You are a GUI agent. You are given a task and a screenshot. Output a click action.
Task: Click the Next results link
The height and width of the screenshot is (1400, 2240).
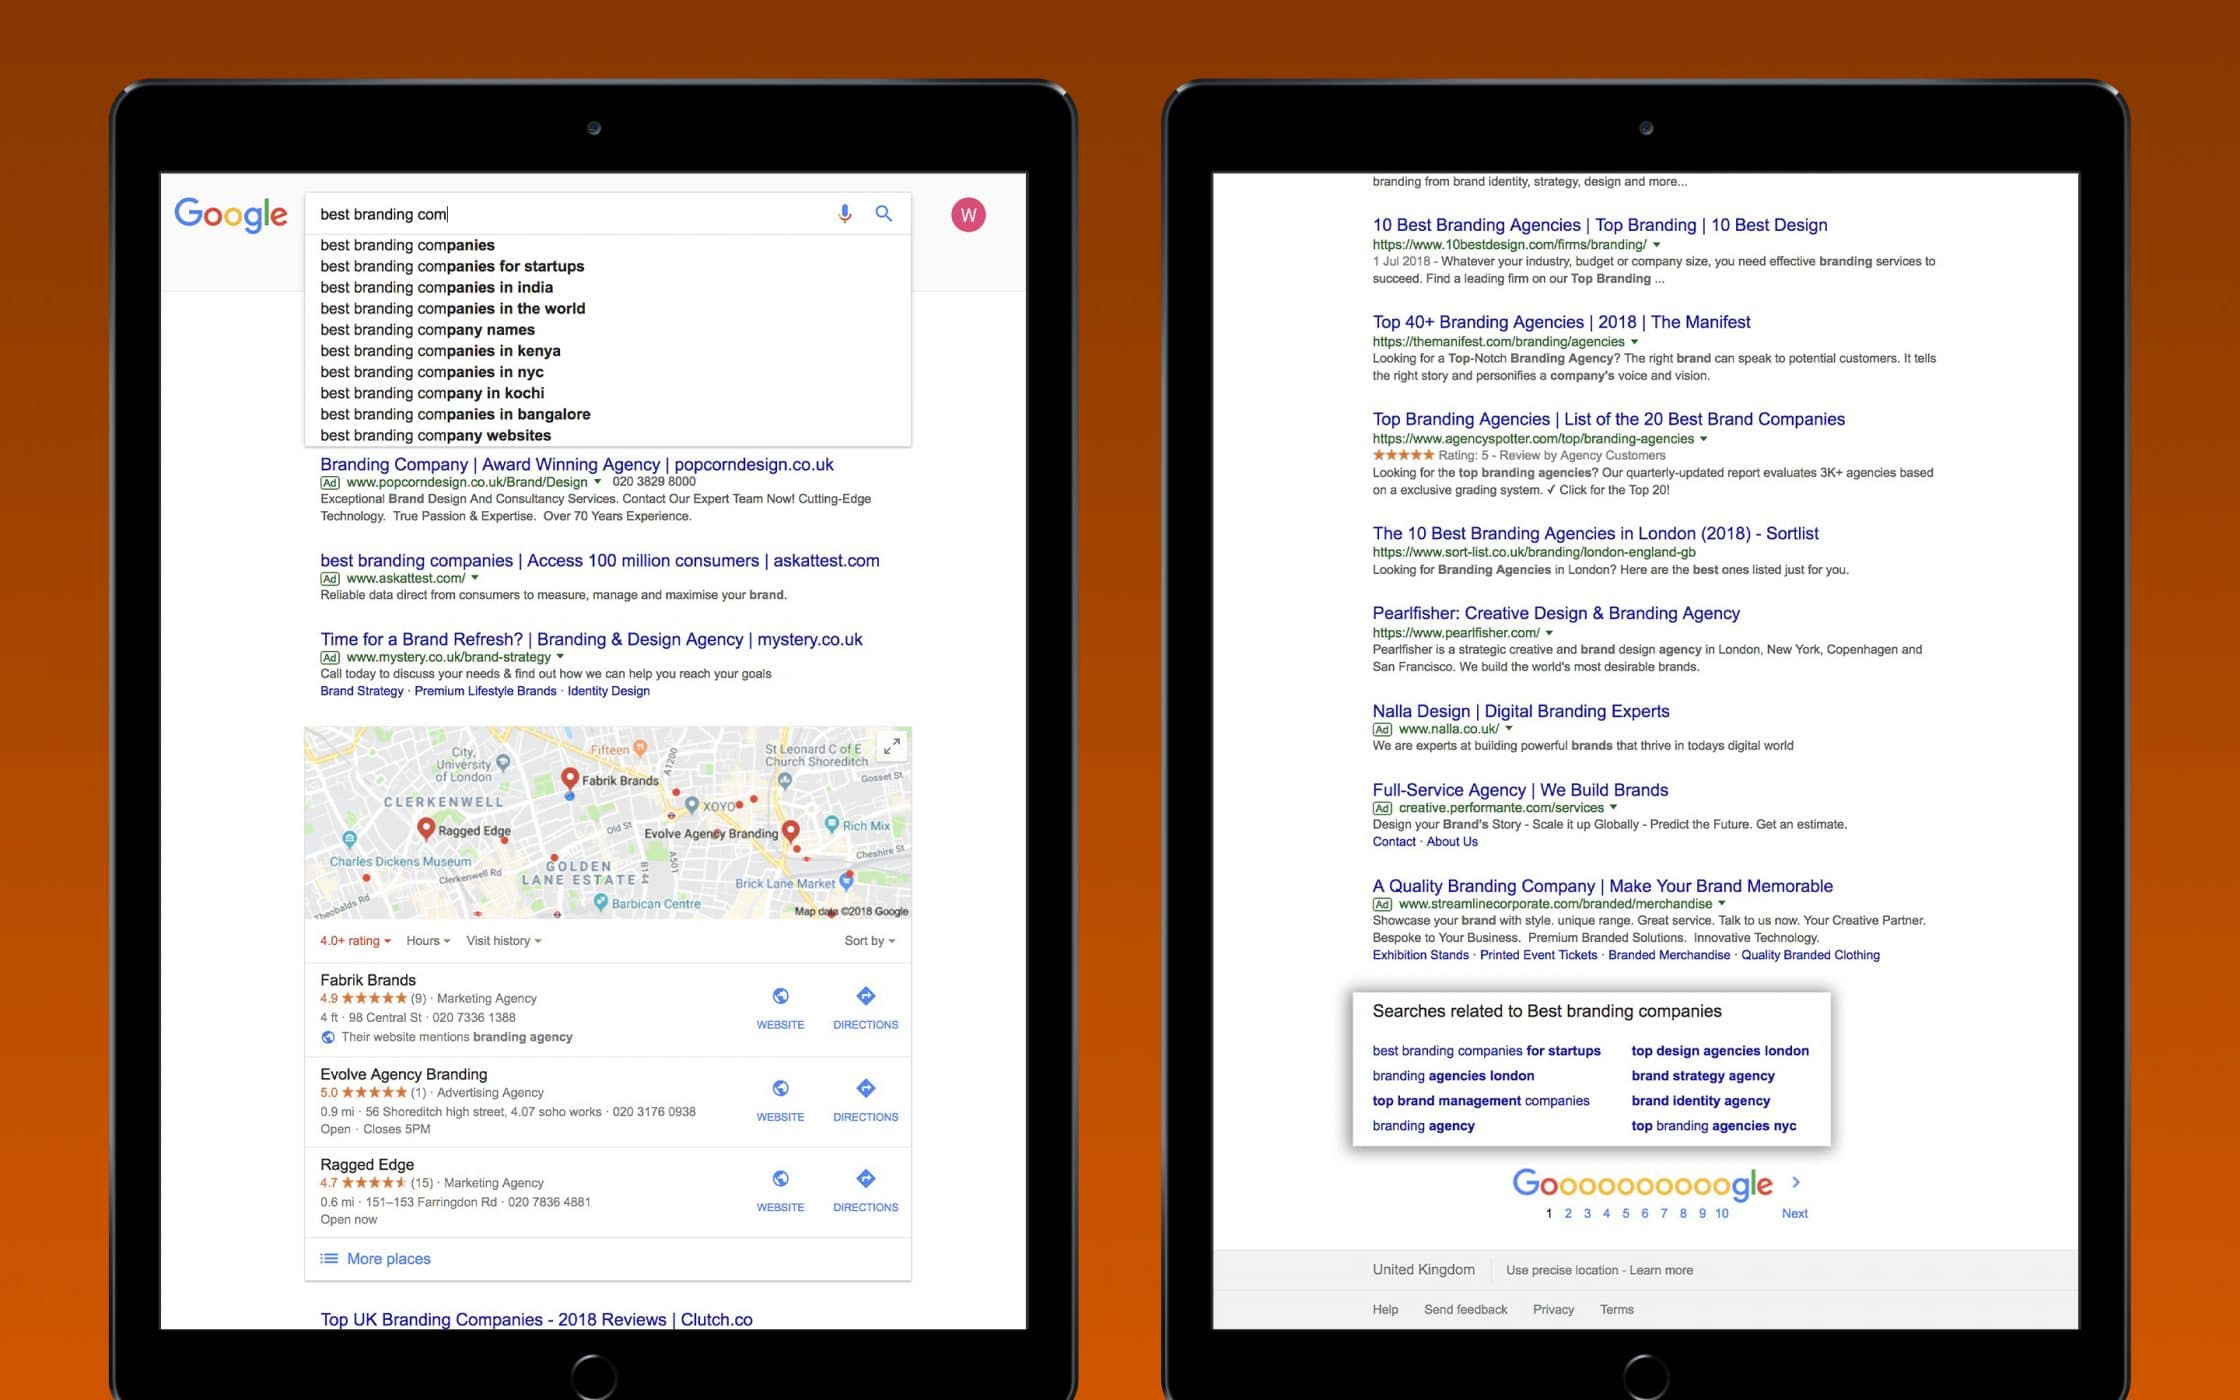pyautogui.click(x=1794, y=1214)
